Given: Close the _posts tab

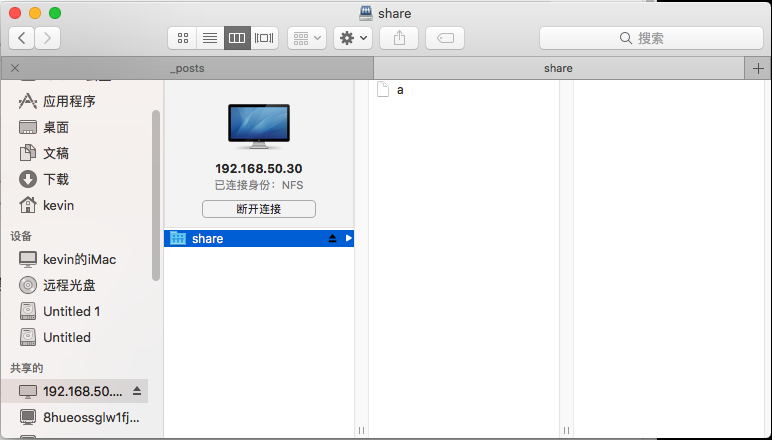Looking at the screenshot, I should 15,68.
